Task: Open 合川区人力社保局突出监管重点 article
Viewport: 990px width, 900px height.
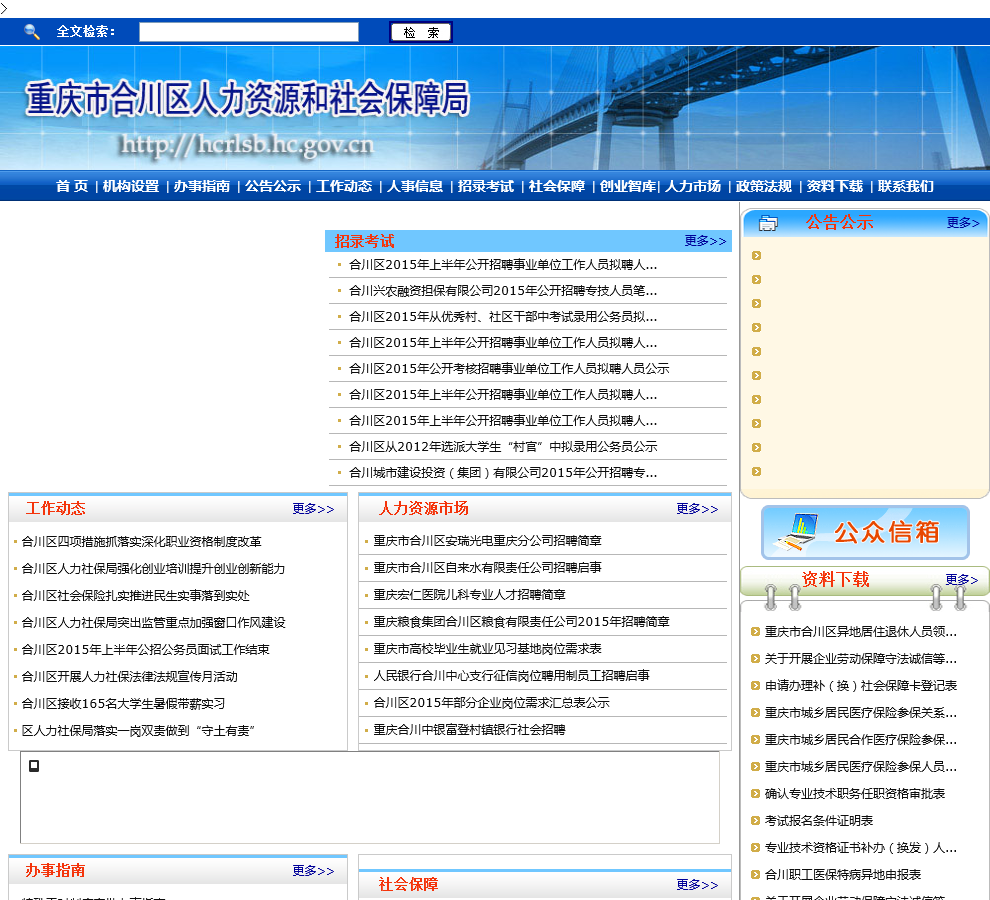Action: [x=153, y=623]
